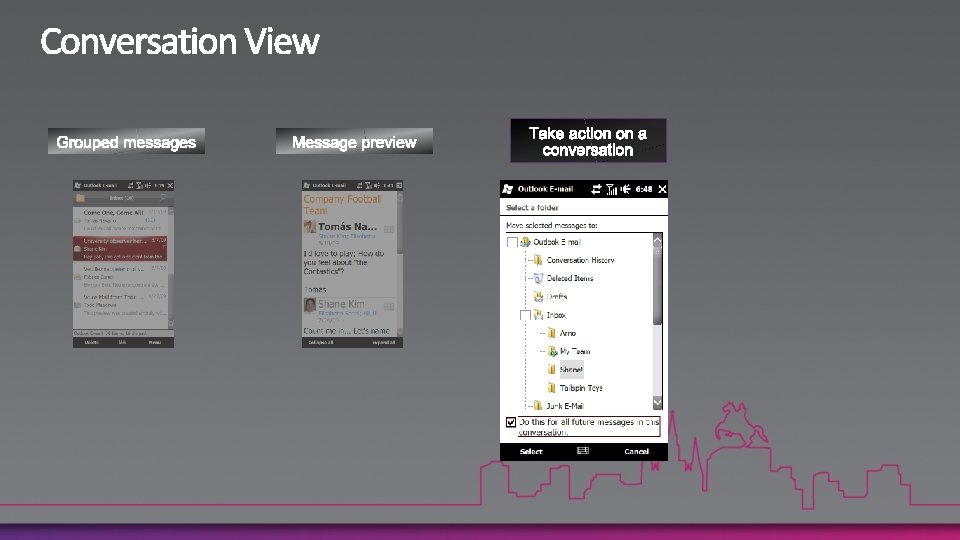The height and width of the screenshot is (540, 960).
Task: Tap the speaker volume icon beside 6:48
Action: (x=626, y=189)
